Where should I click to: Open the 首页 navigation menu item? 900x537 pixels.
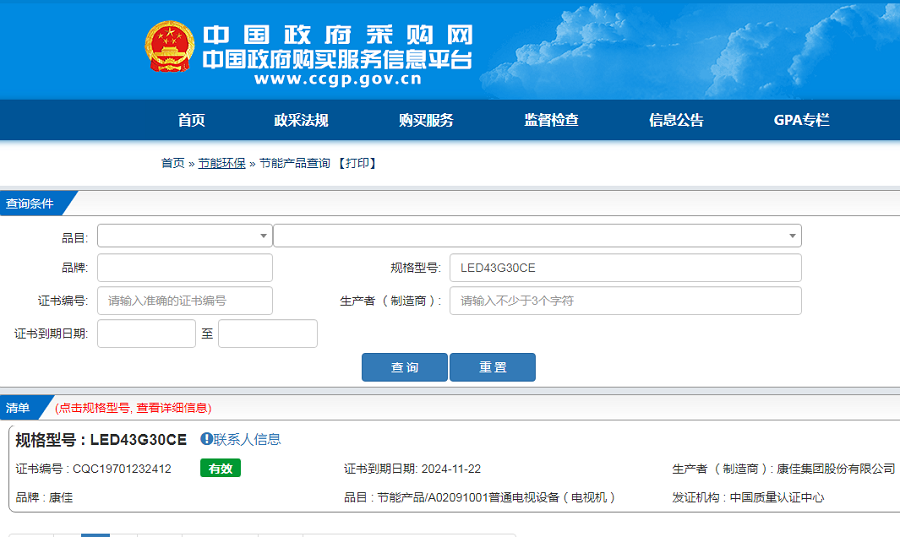pyautogui.click(x=191, y=120)
